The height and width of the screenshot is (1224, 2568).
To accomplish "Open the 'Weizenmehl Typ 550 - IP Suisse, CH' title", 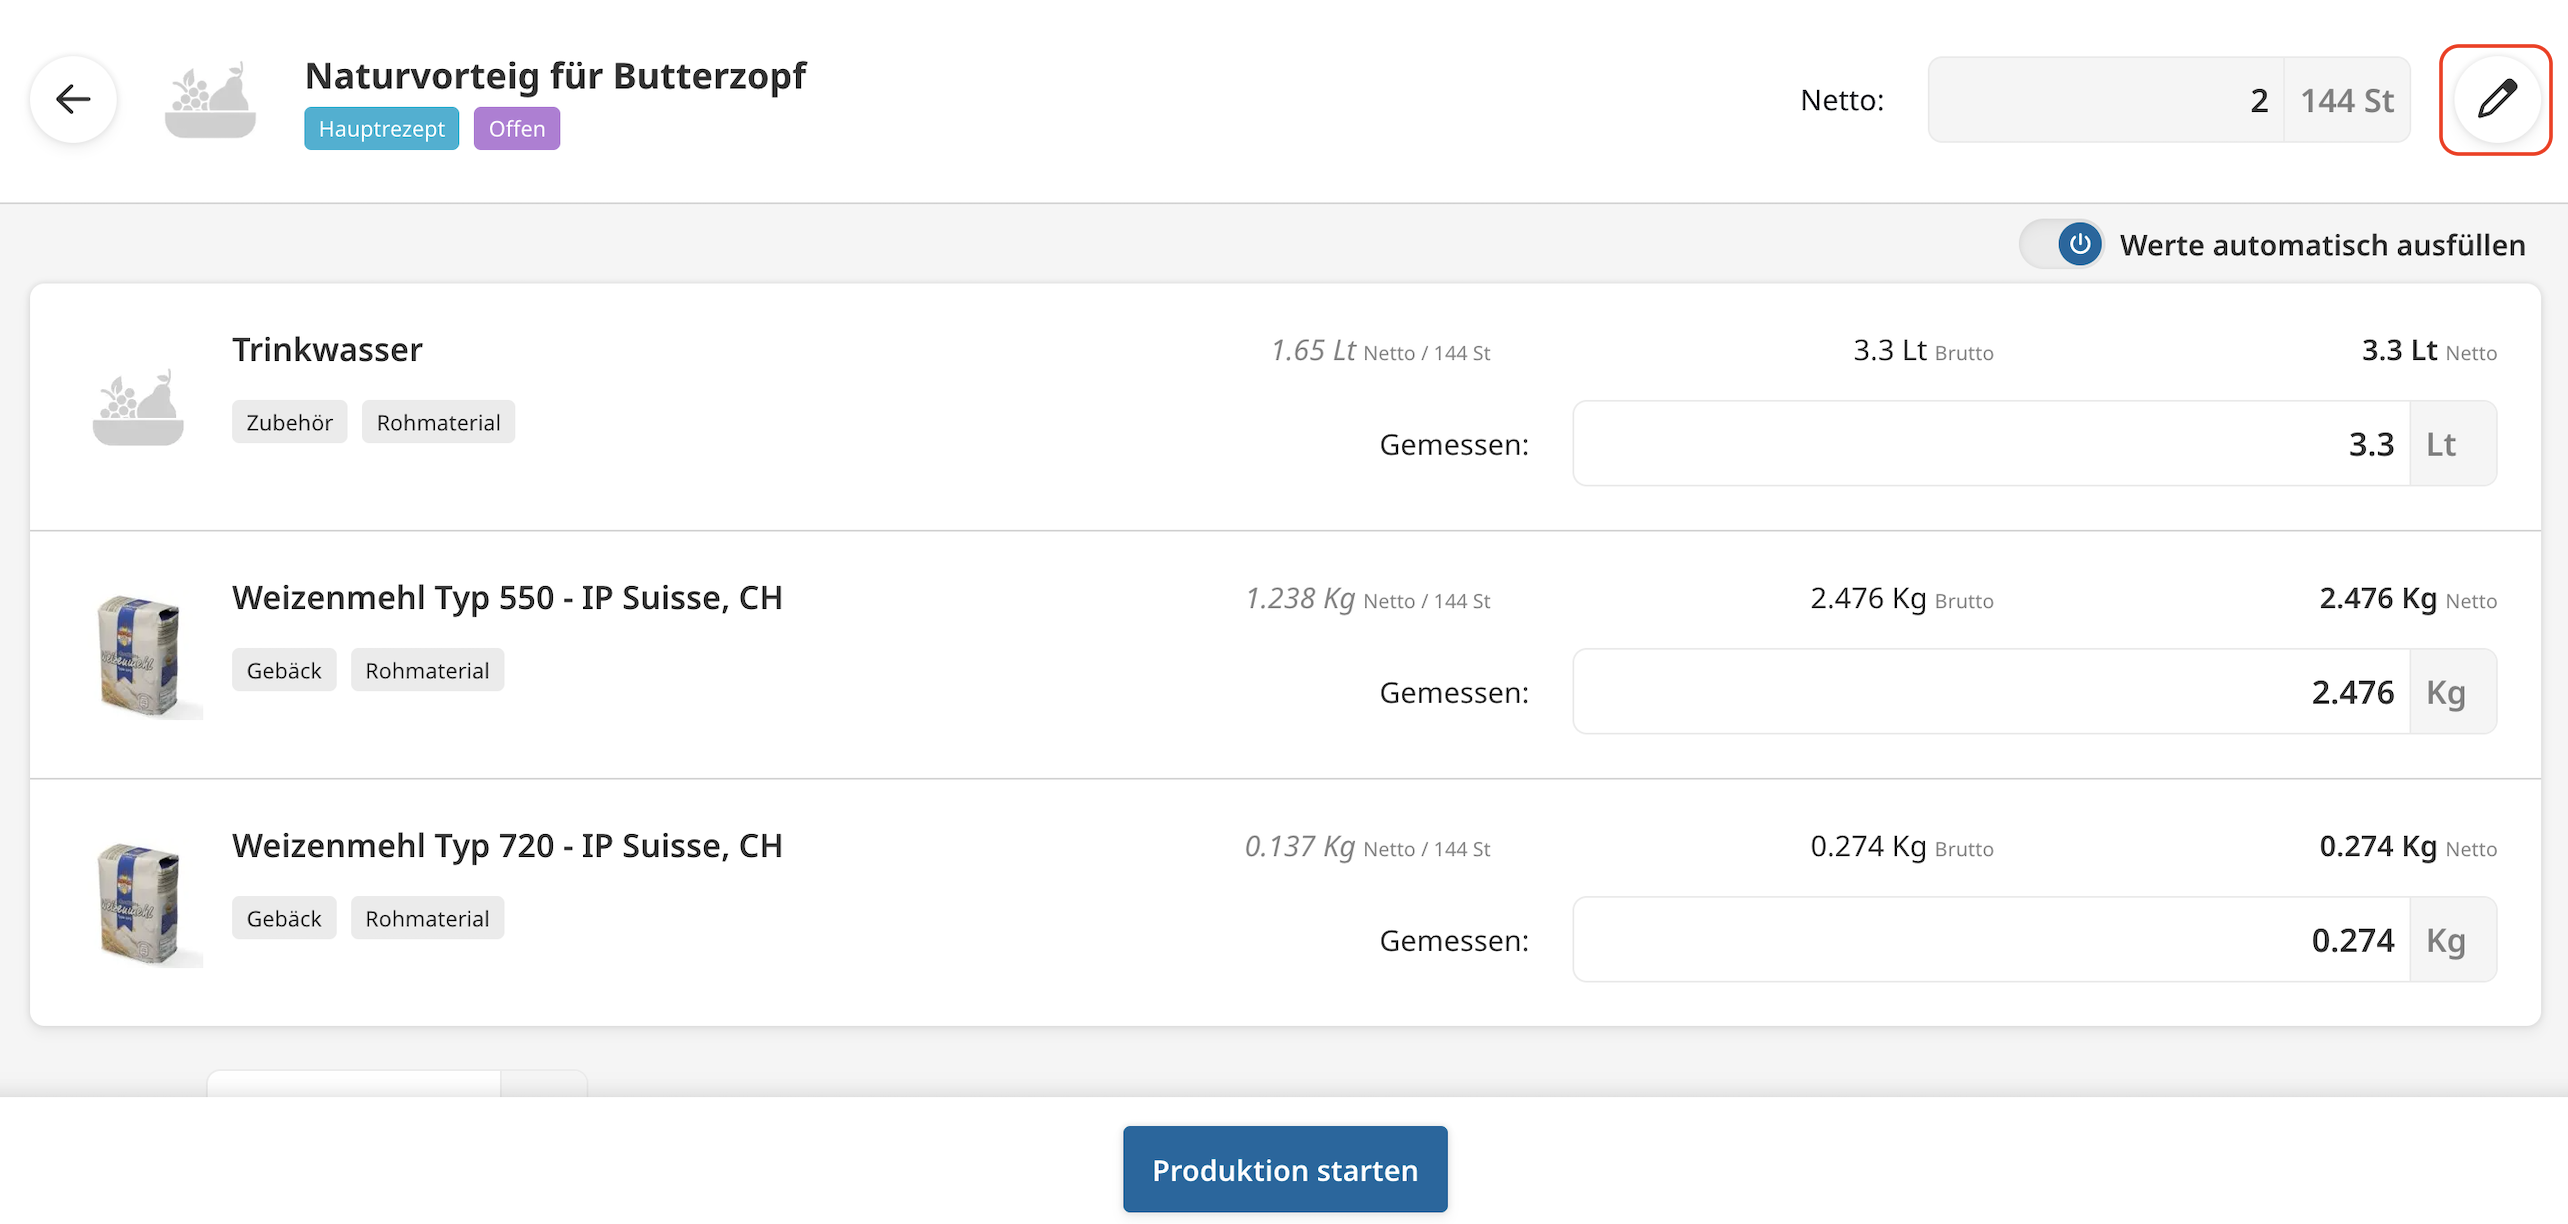I will click(507, 598).
